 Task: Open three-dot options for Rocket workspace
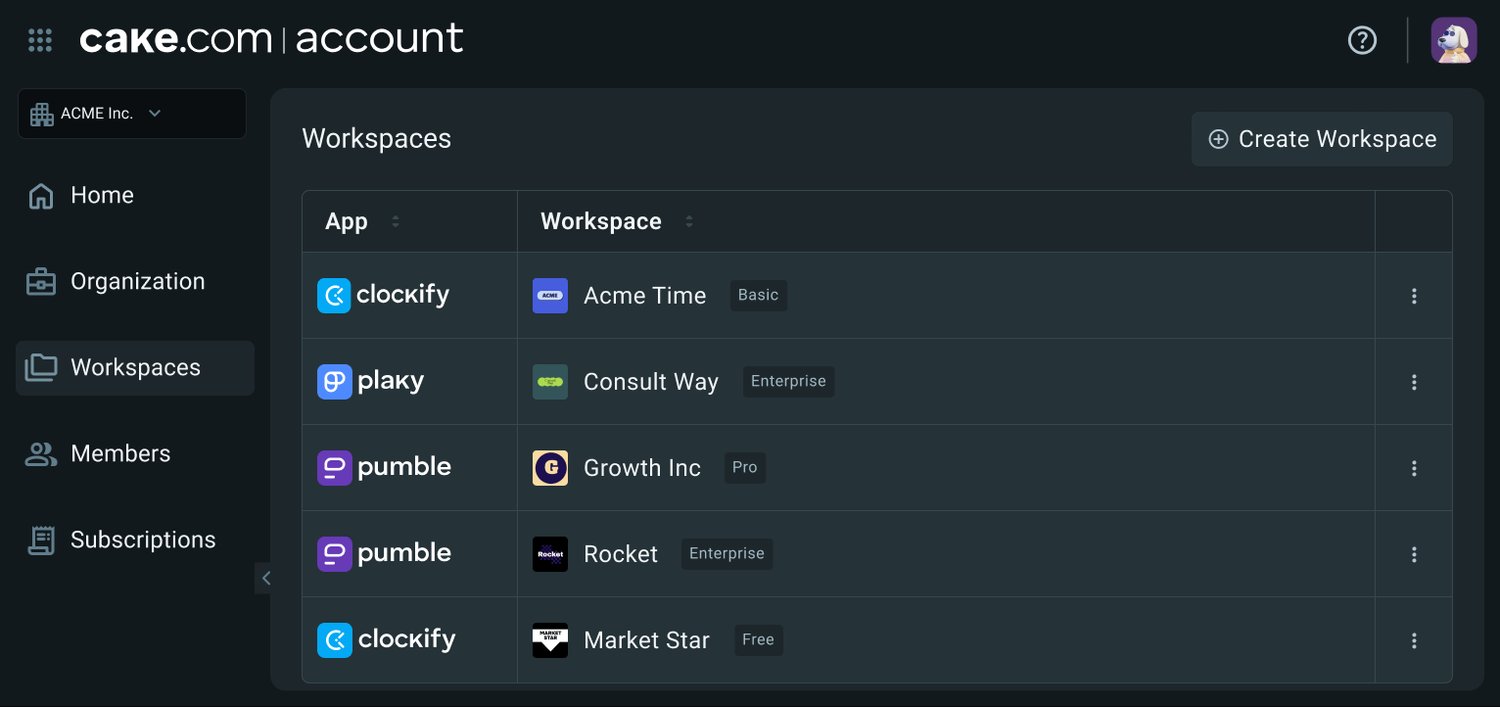tap(1413, 554)
